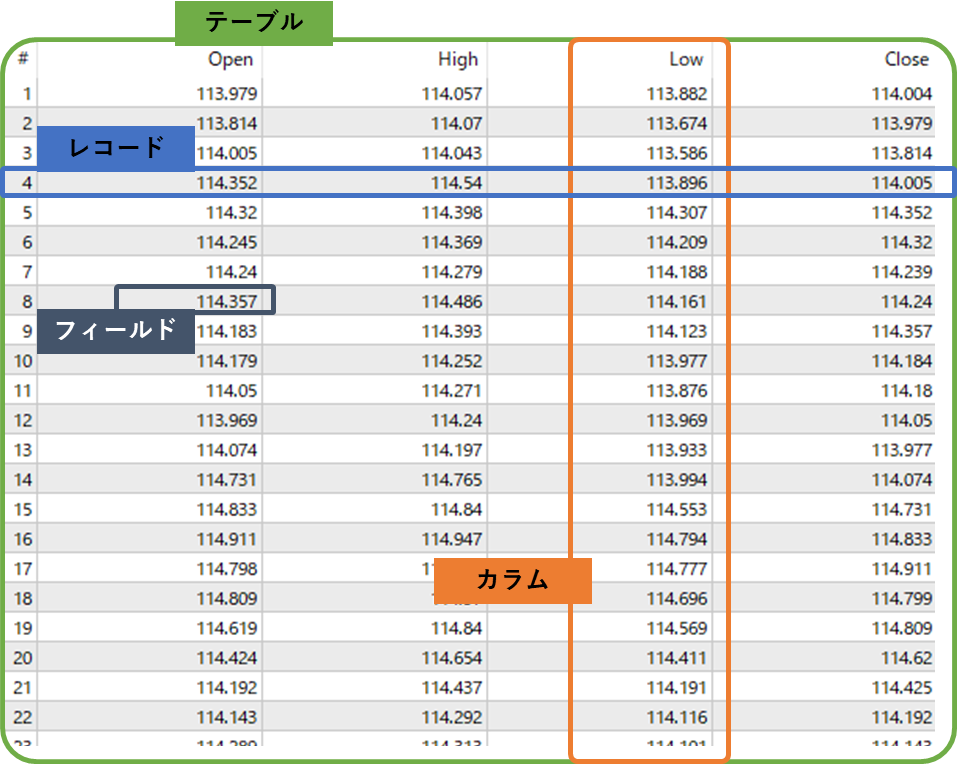Select Close value 114.192 in row 22
Screen dimensions: 957x764
(x=902, y=718)
